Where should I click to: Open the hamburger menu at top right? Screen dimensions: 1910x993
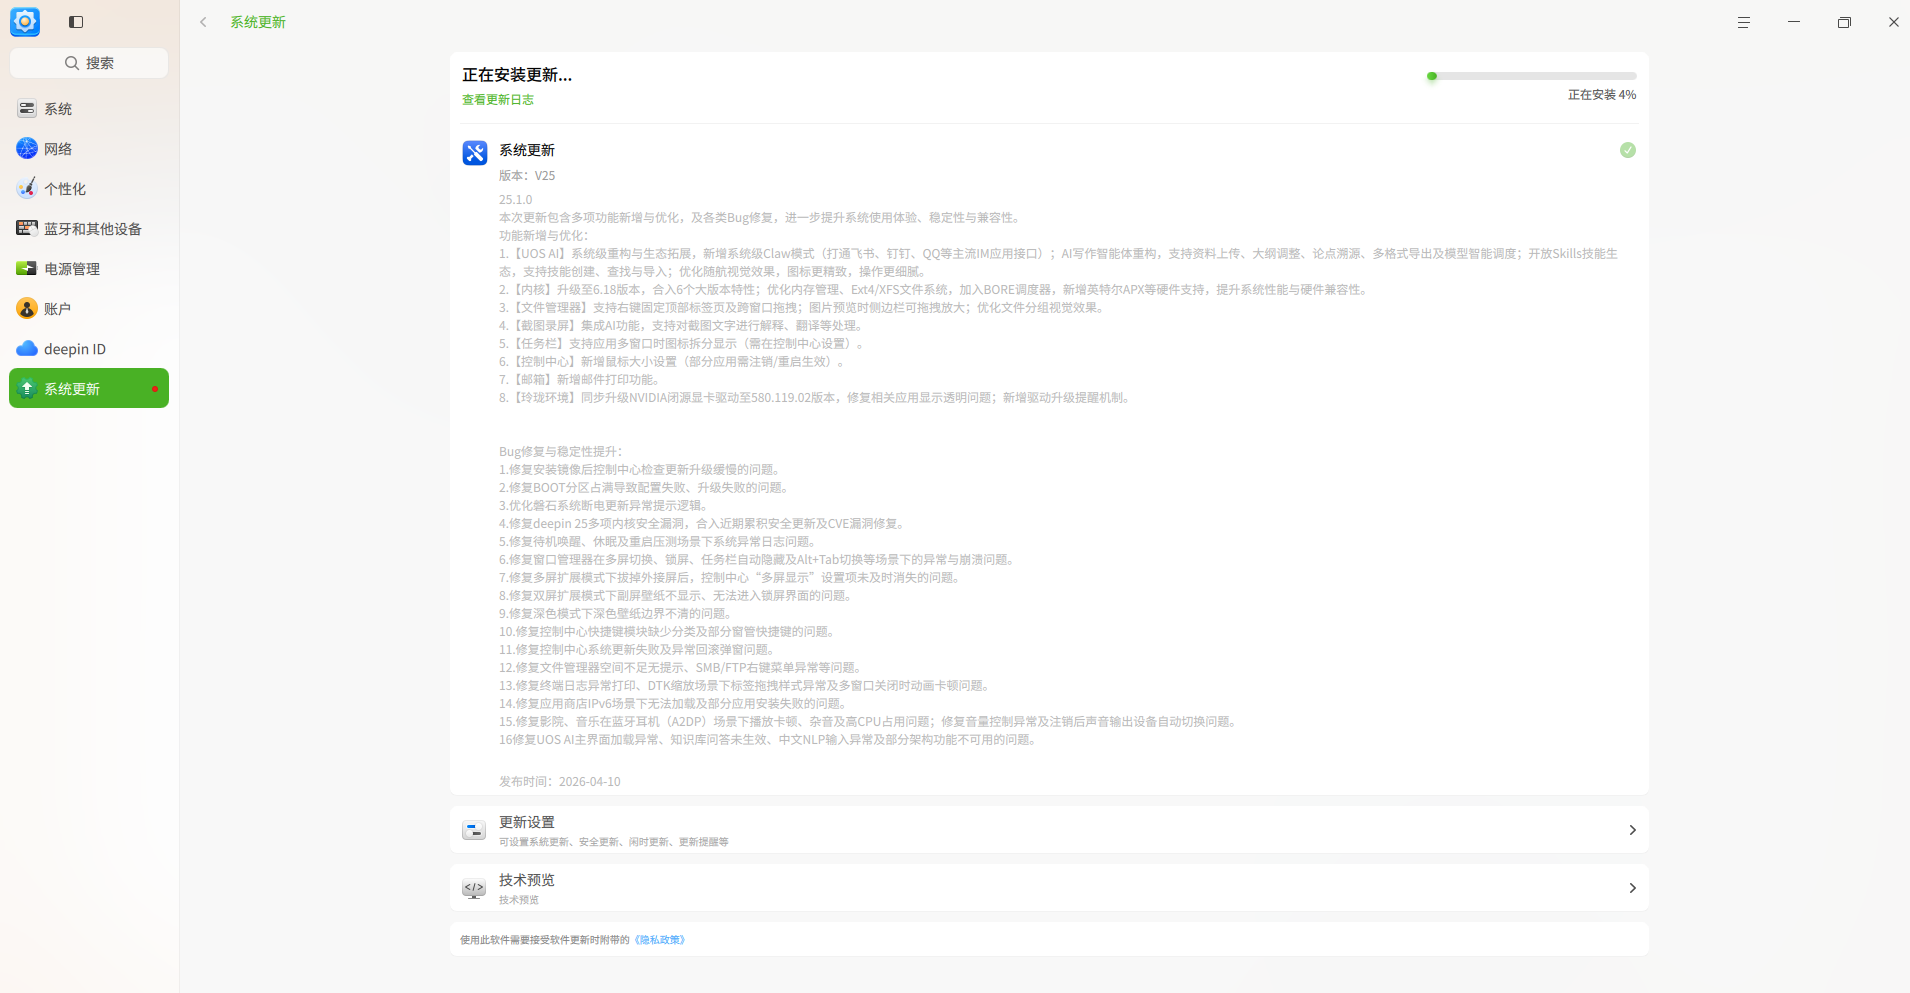coord(1743,22)
